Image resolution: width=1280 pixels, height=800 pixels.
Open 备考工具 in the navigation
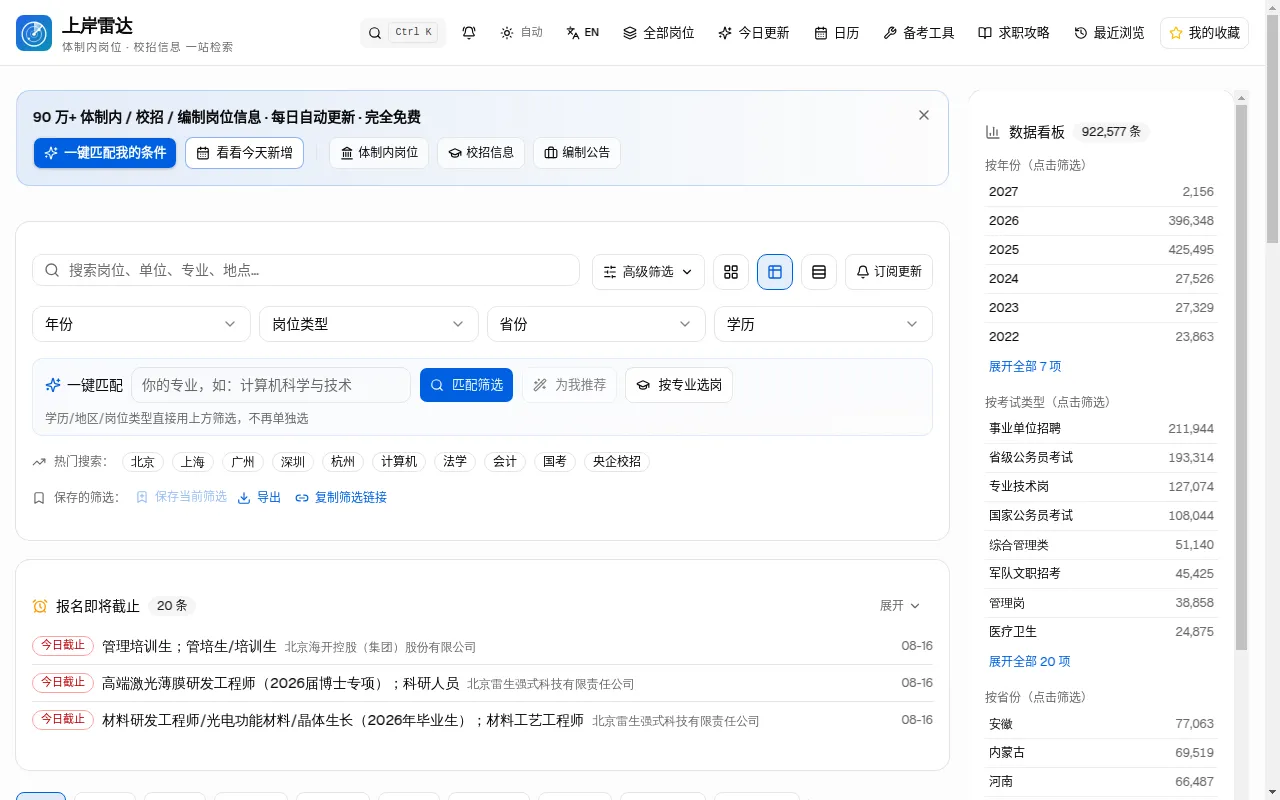click(x=918, y=33)
